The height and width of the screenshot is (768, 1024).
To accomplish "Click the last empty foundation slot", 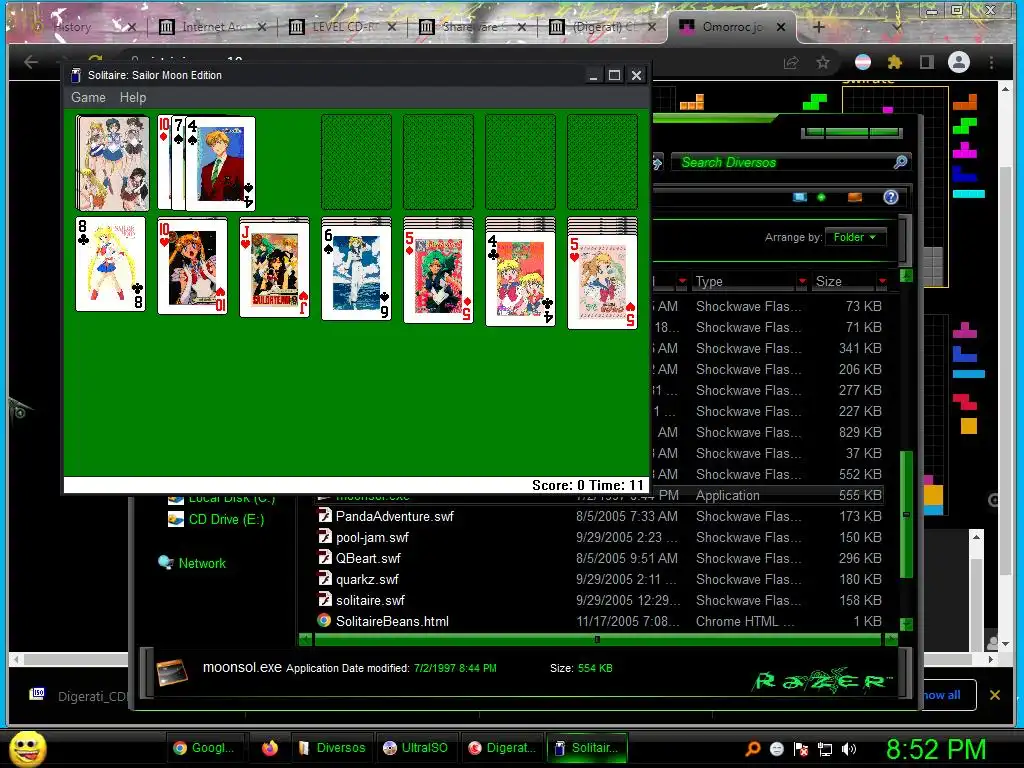I will tap(602, 162).
